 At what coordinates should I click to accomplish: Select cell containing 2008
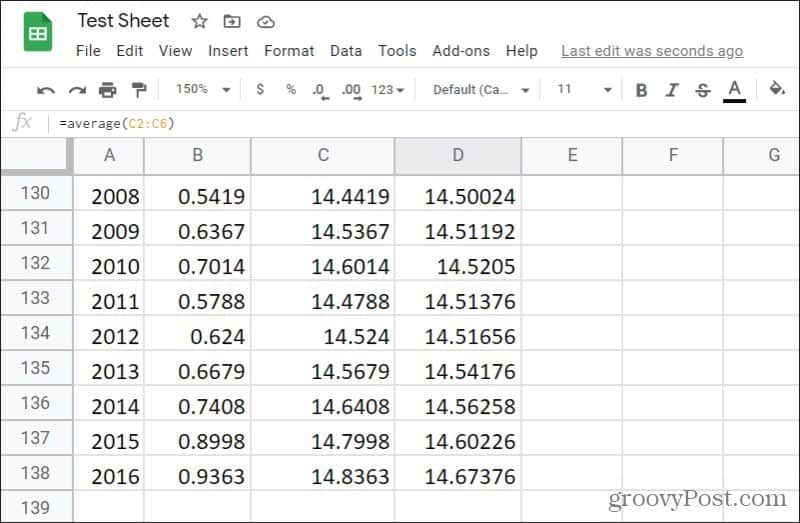pyautogui.click(x=109, y=193)
